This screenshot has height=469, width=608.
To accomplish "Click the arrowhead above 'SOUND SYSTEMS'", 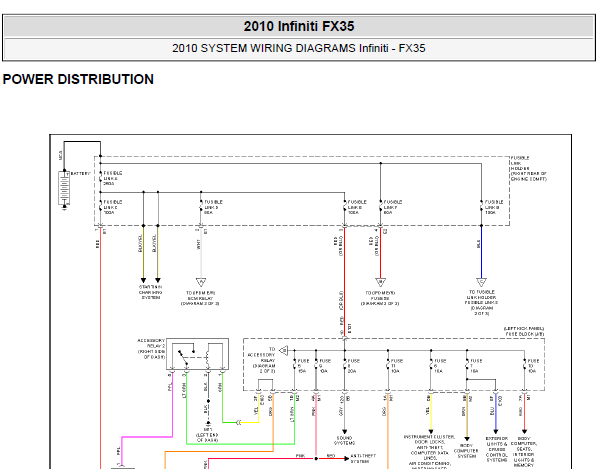I will 344,432.
